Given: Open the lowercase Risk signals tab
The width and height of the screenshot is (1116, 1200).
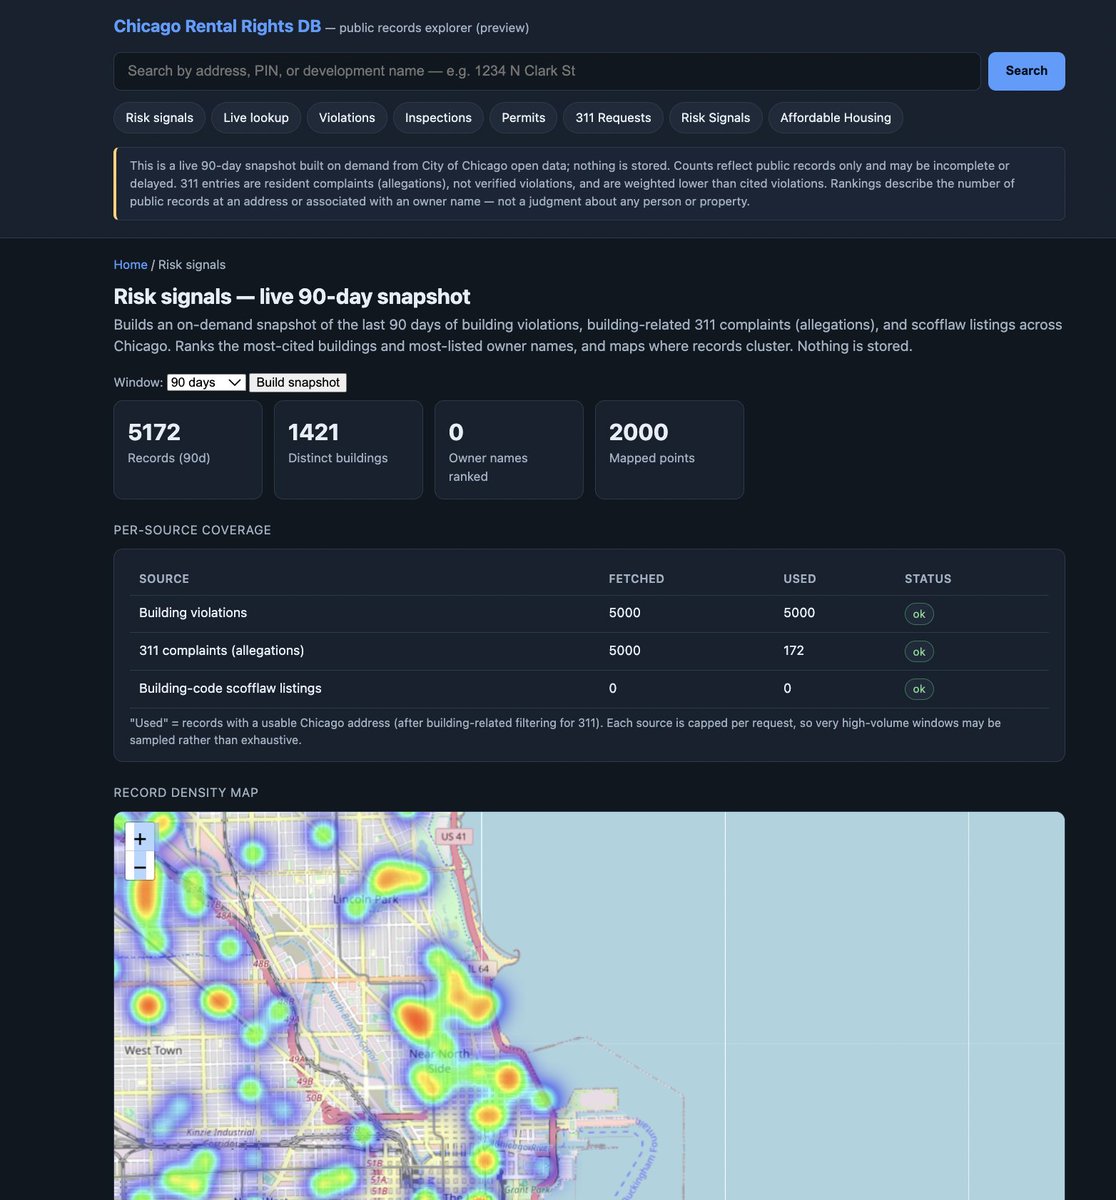Looking at the screenshot, I should (160, 118).
